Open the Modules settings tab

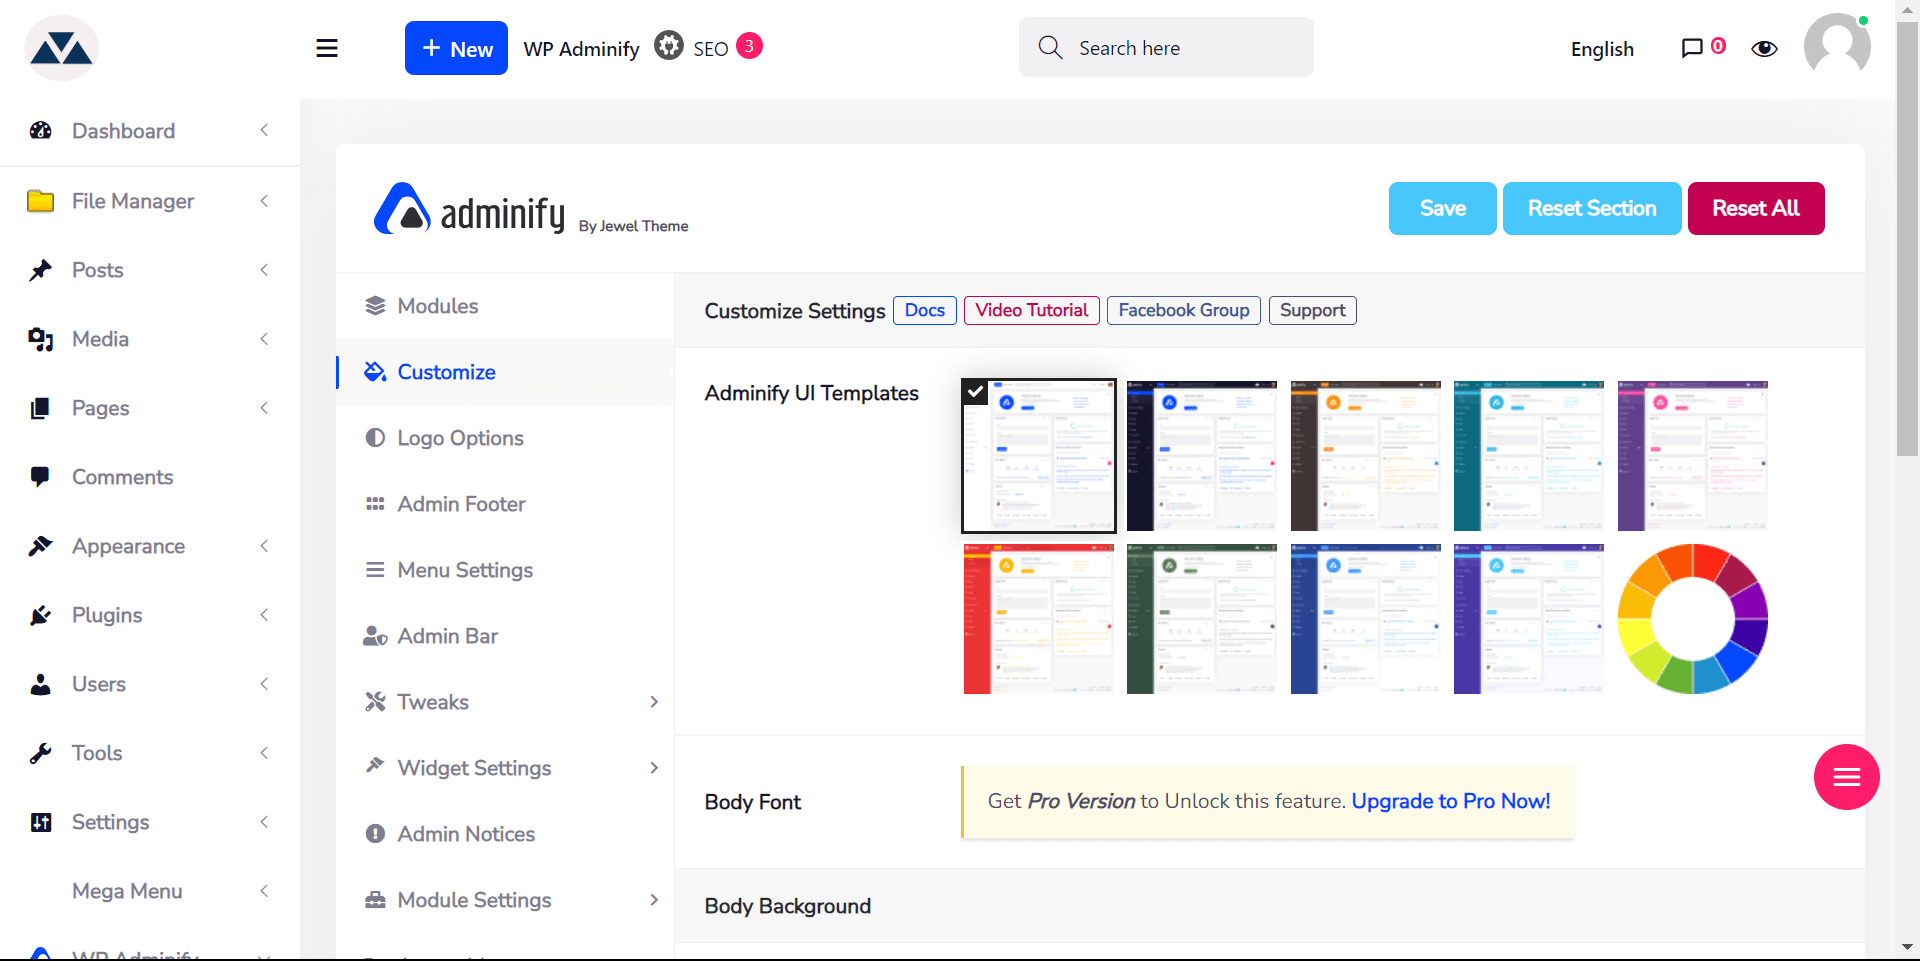click(505, 306)
